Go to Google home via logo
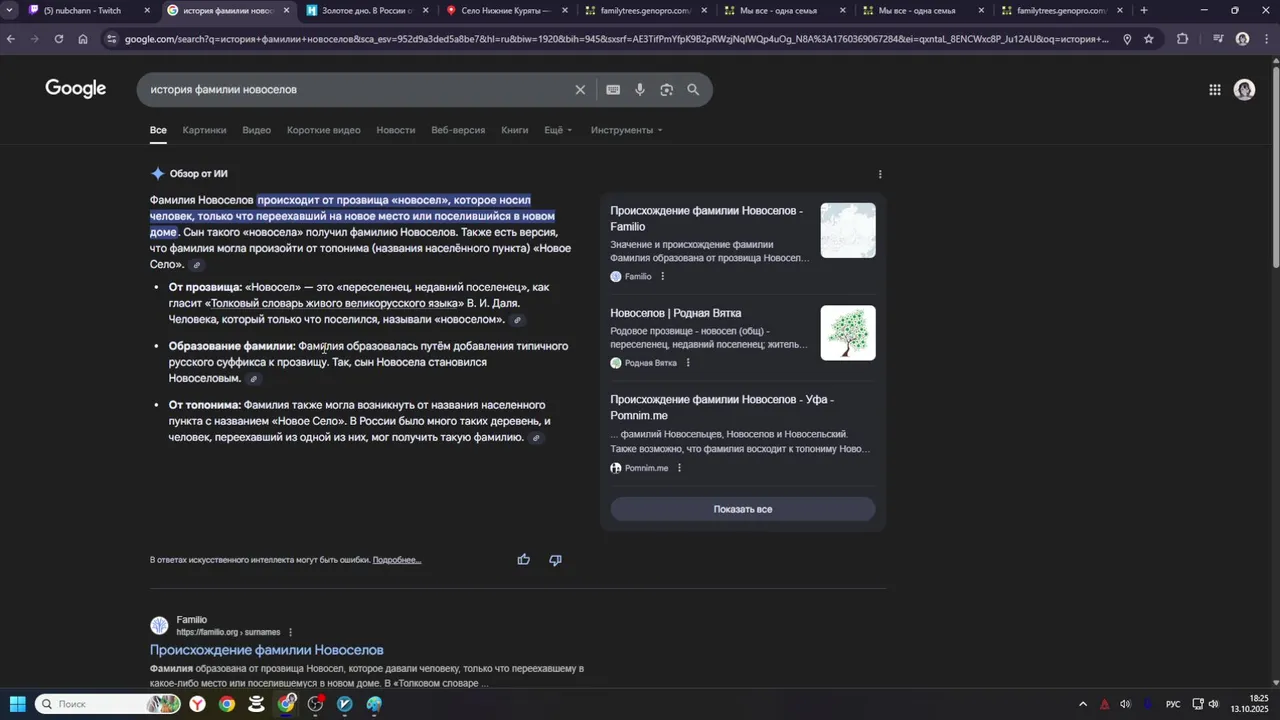Image resolution: width=1280 pixels, height=720 pixels. click(x=76, y=89)
